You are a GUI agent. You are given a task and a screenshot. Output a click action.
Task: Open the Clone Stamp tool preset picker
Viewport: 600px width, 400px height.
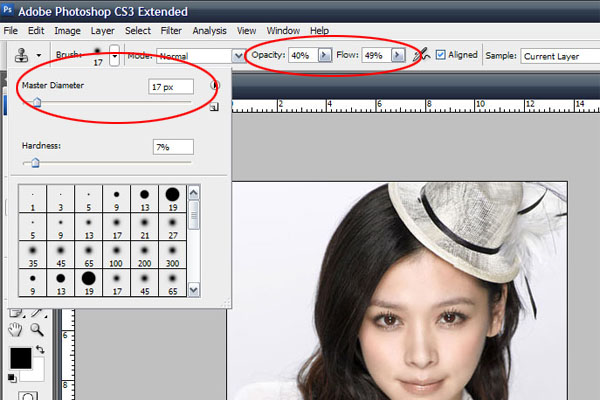tap(22, 56)
